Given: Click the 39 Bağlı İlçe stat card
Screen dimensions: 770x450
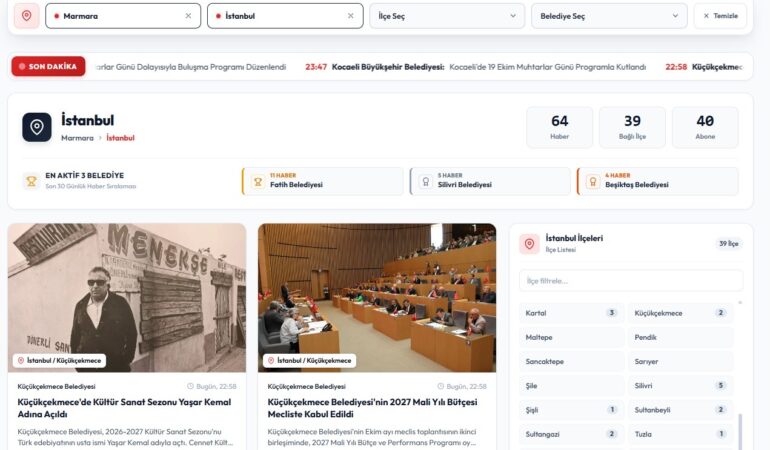Looking at the screenshot, I should click(x=632, y=127).
